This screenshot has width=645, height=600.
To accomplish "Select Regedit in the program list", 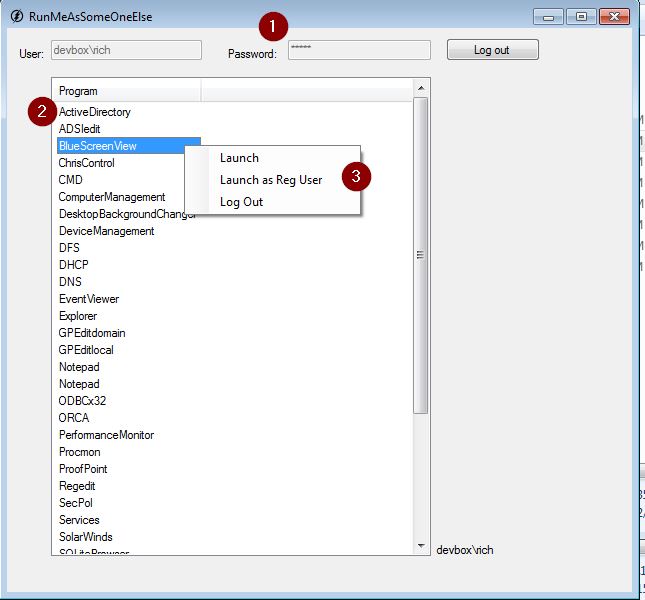I will pyautogui.click(x=77, y=486).
